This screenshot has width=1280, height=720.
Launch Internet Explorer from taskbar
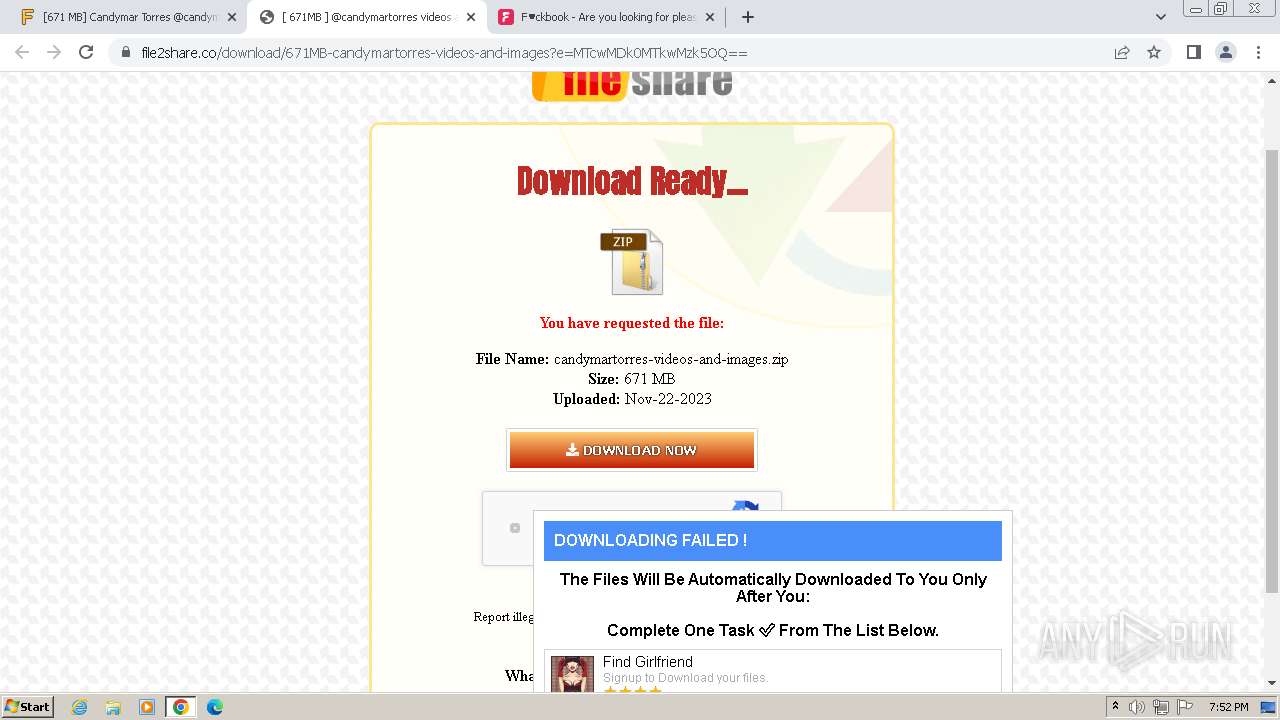(79, 706)
